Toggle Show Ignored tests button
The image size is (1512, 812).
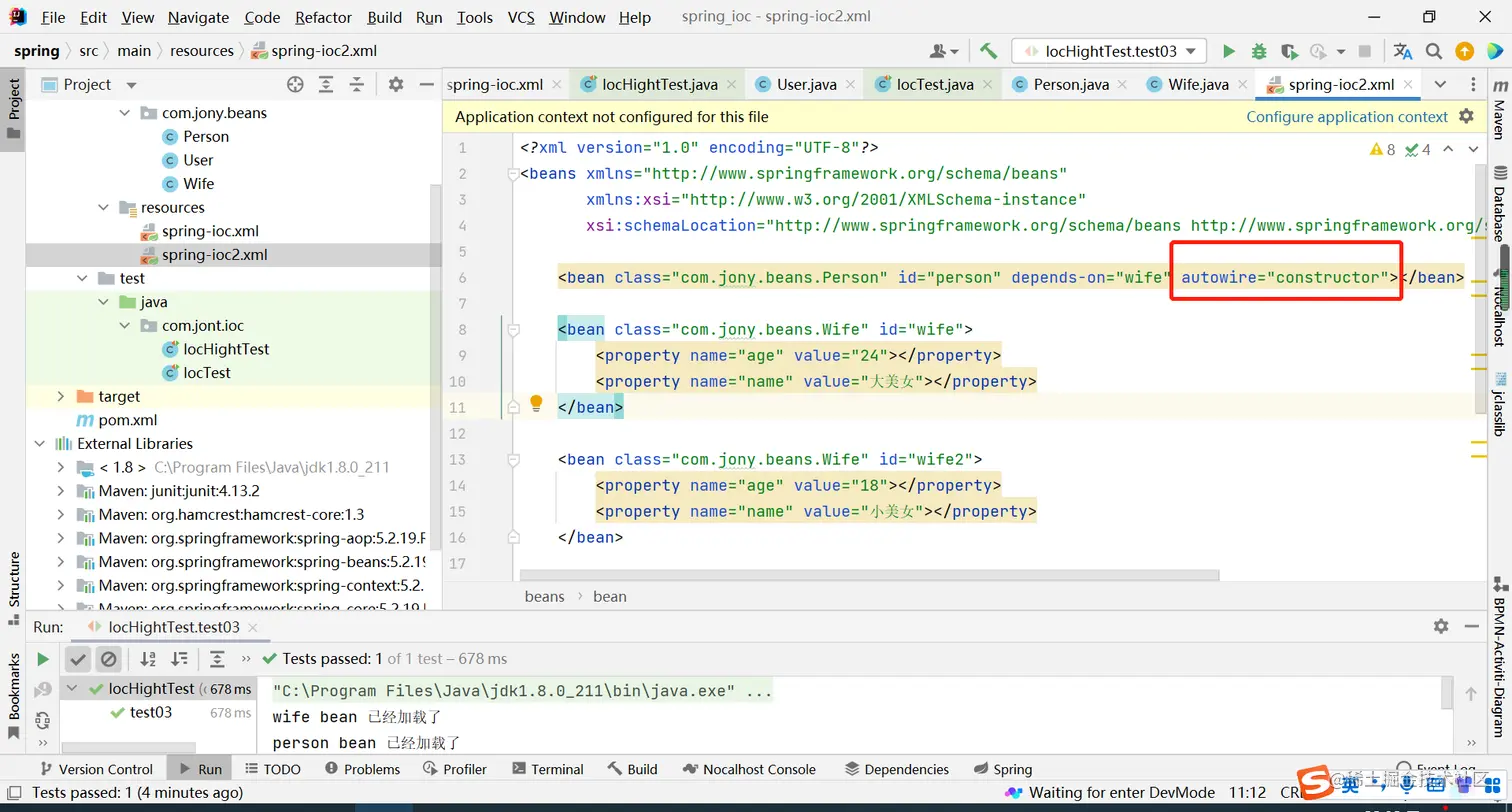click(109, 658)
